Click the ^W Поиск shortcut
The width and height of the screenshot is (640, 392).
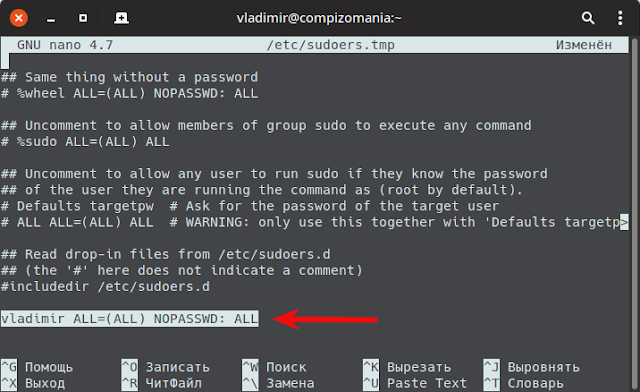pyautogui.click(x=274, y=367)
